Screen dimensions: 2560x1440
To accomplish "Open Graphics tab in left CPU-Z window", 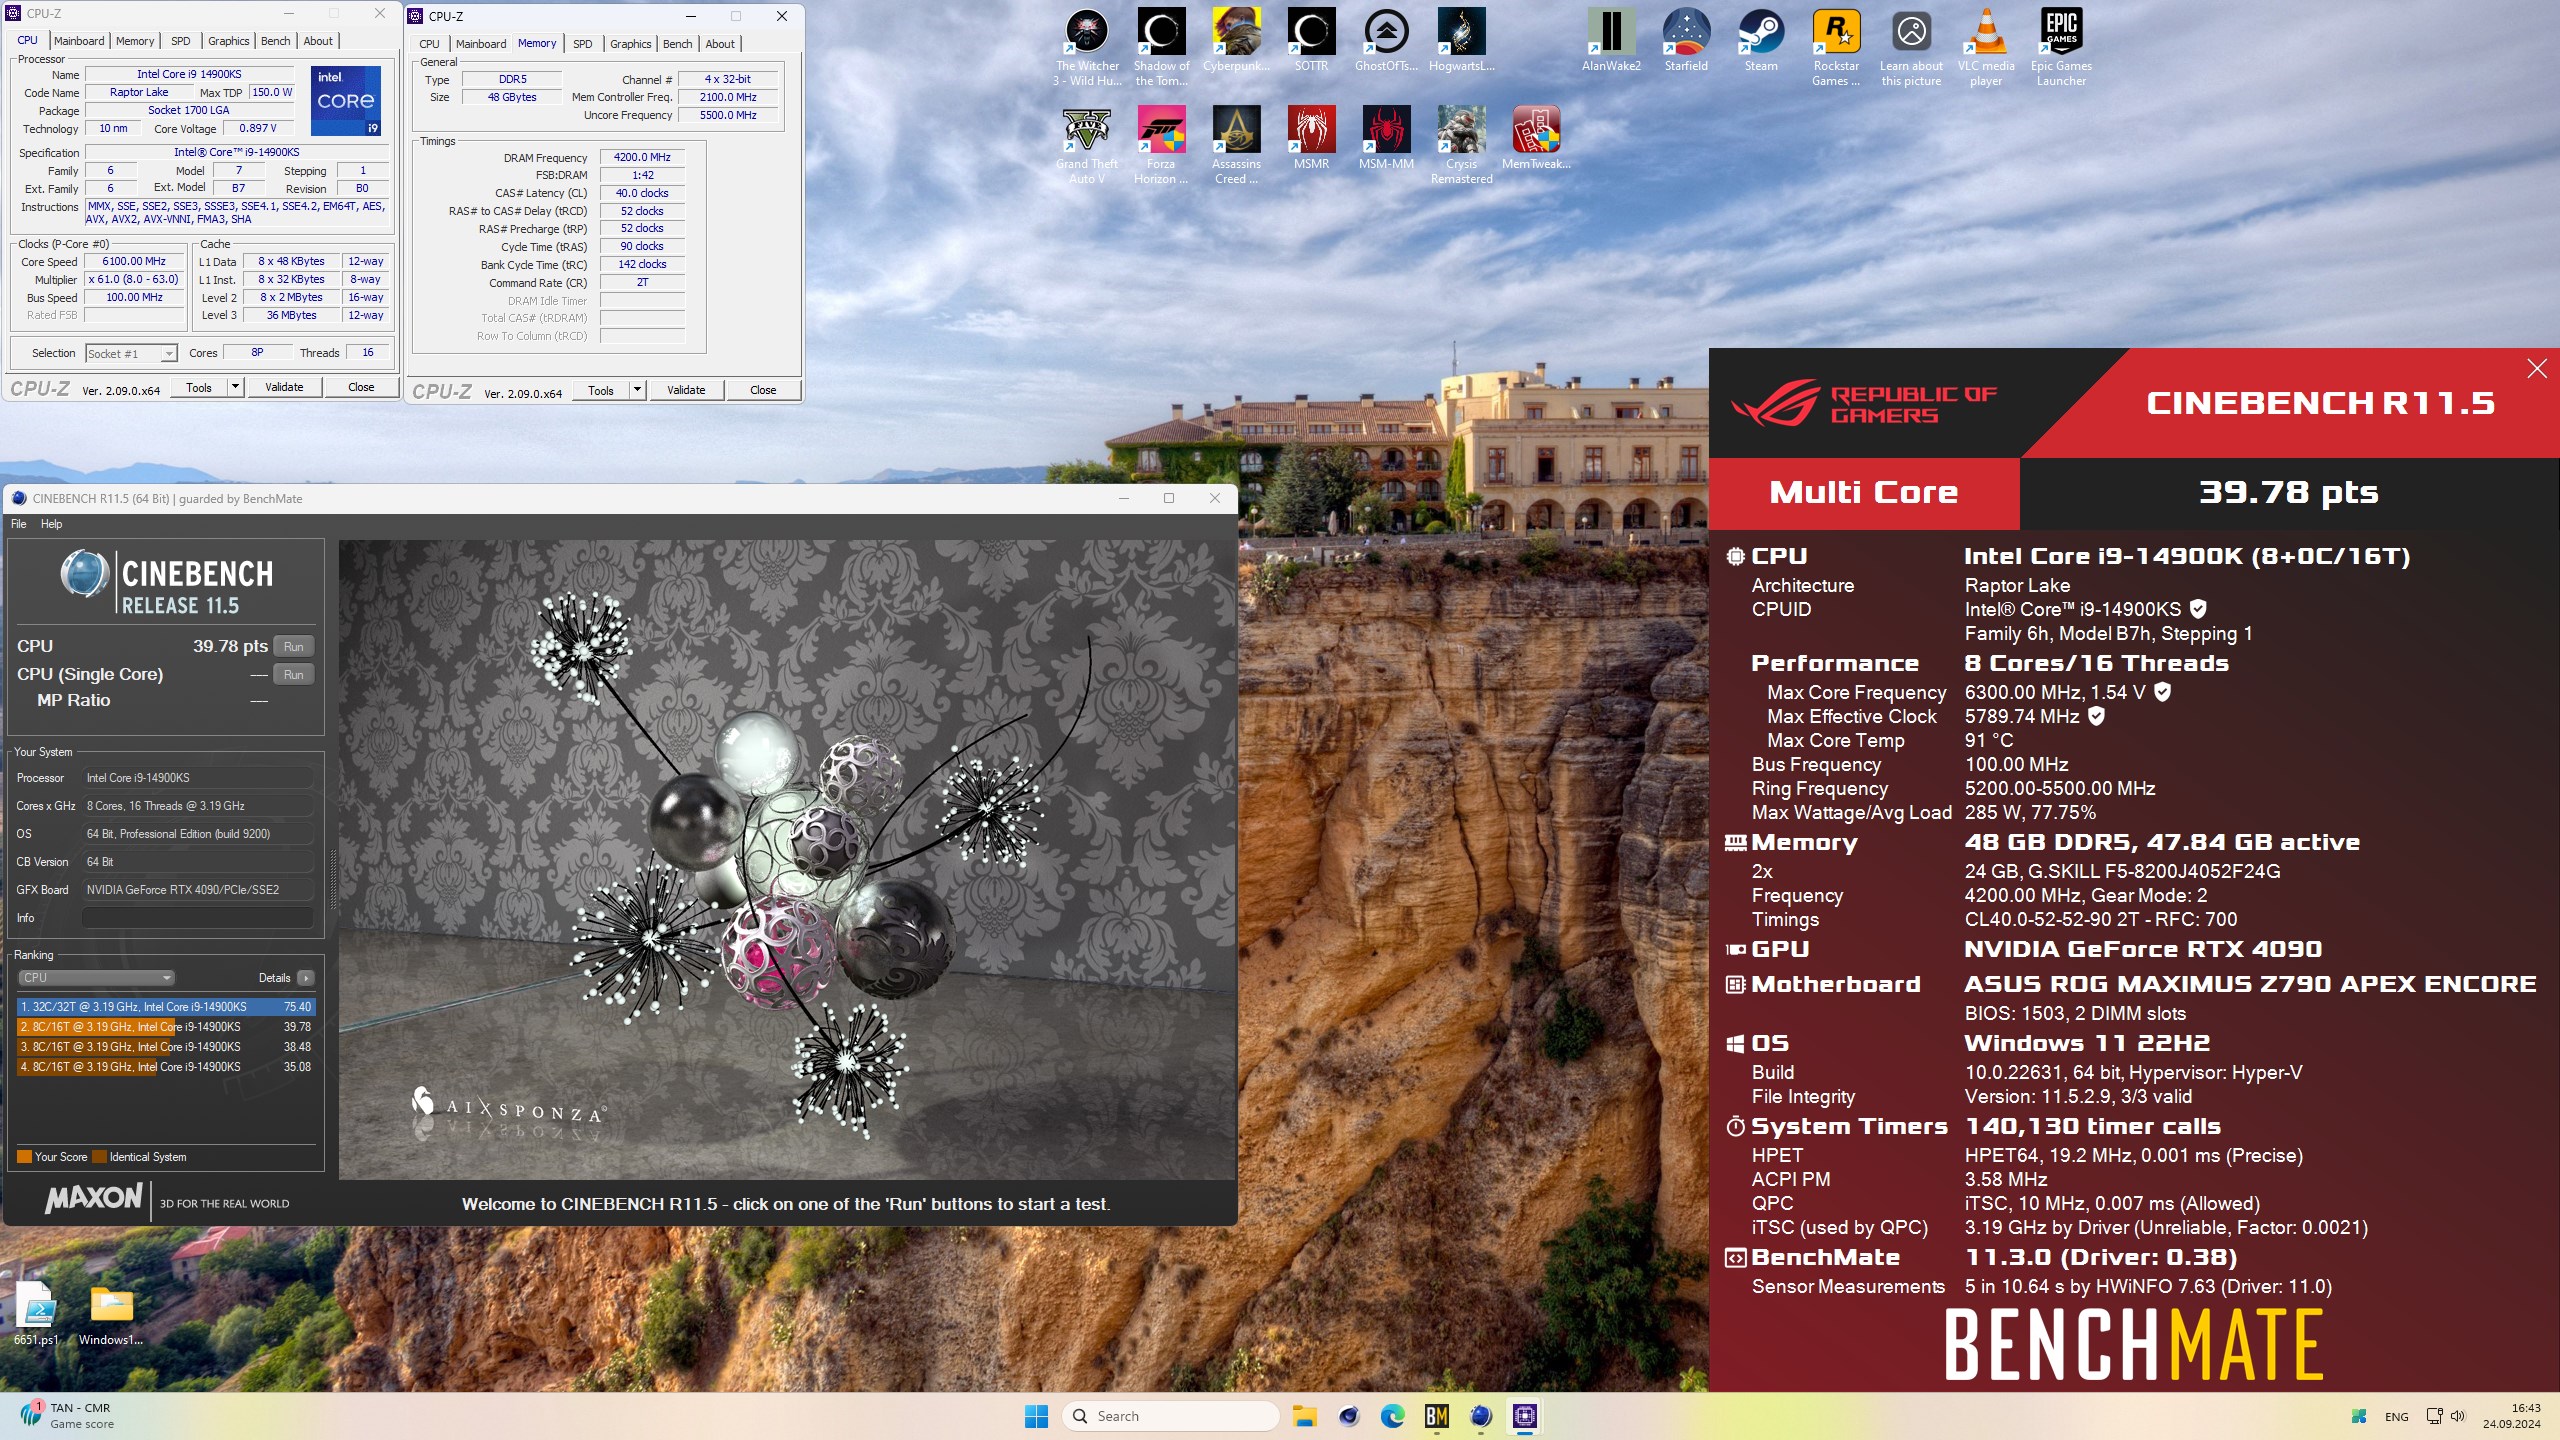I will coord(229,41).
